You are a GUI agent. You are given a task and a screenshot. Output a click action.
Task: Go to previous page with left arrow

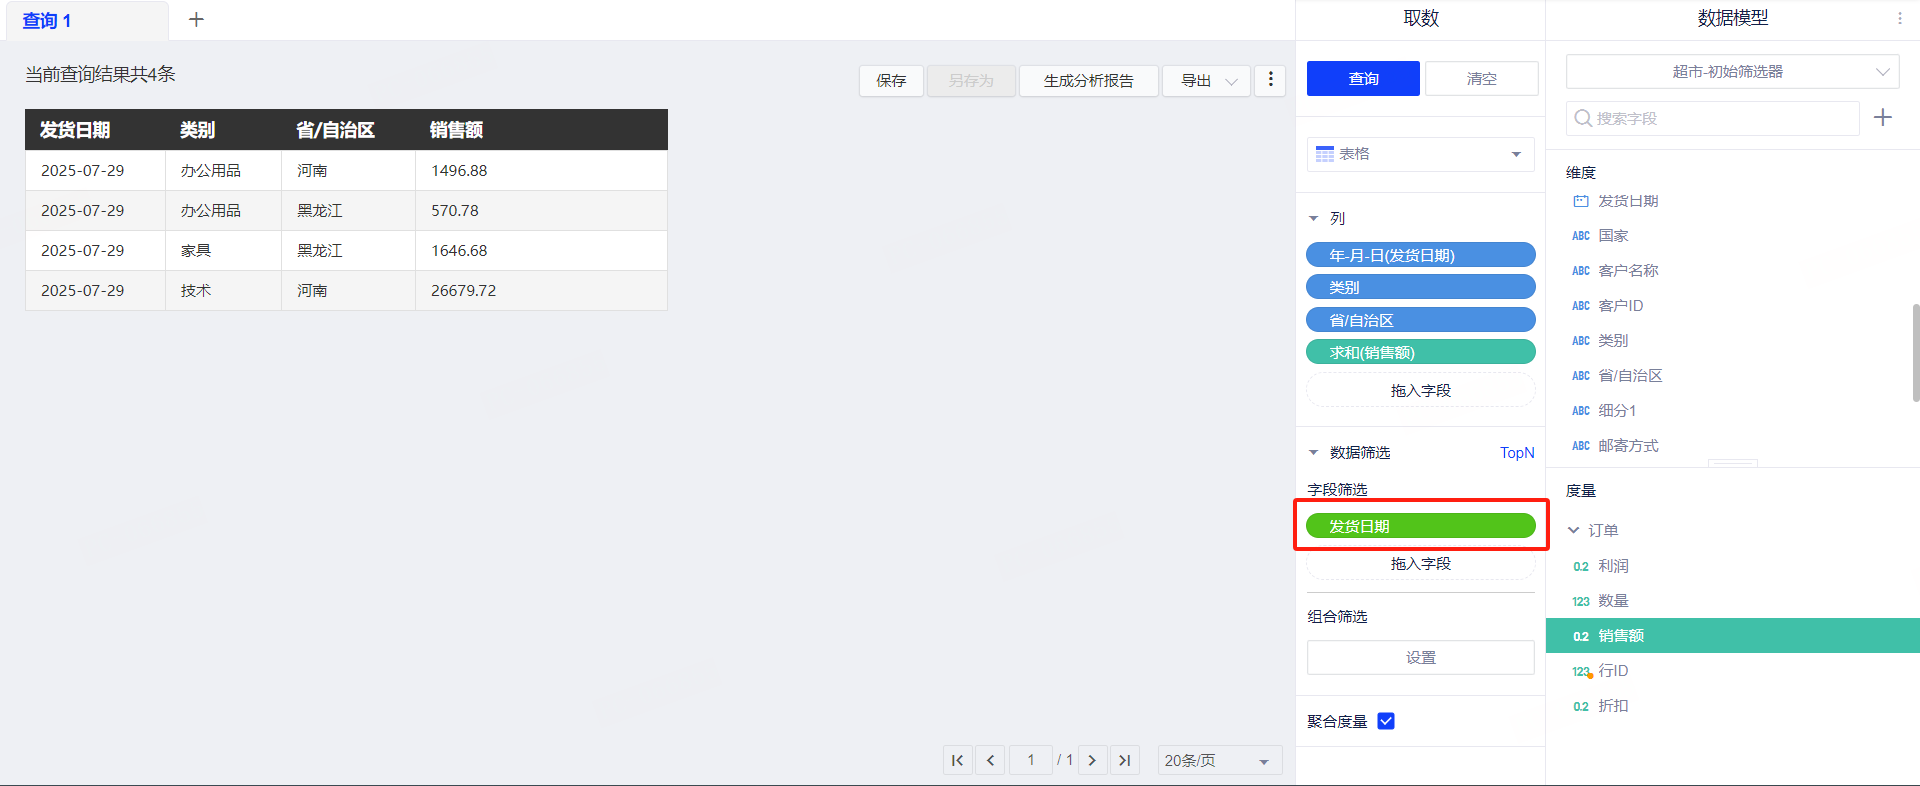pyautogui.click(x=990, y=761)
